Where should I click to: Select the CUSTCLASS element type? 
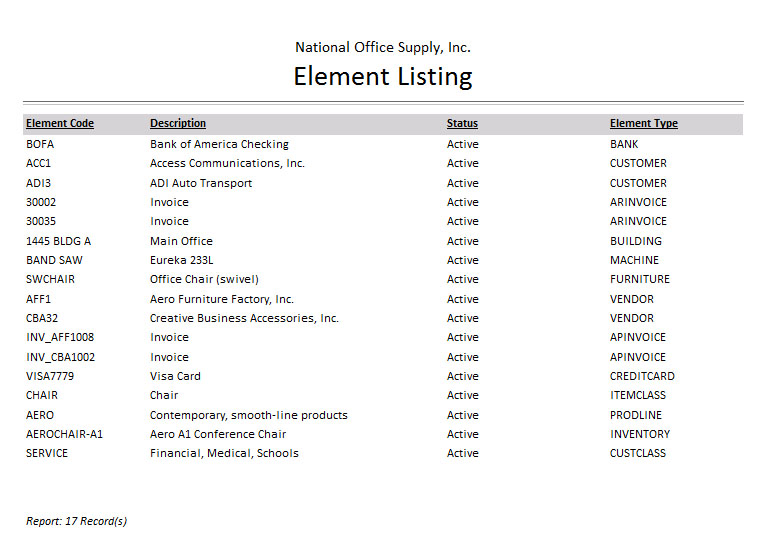(638, 453)
